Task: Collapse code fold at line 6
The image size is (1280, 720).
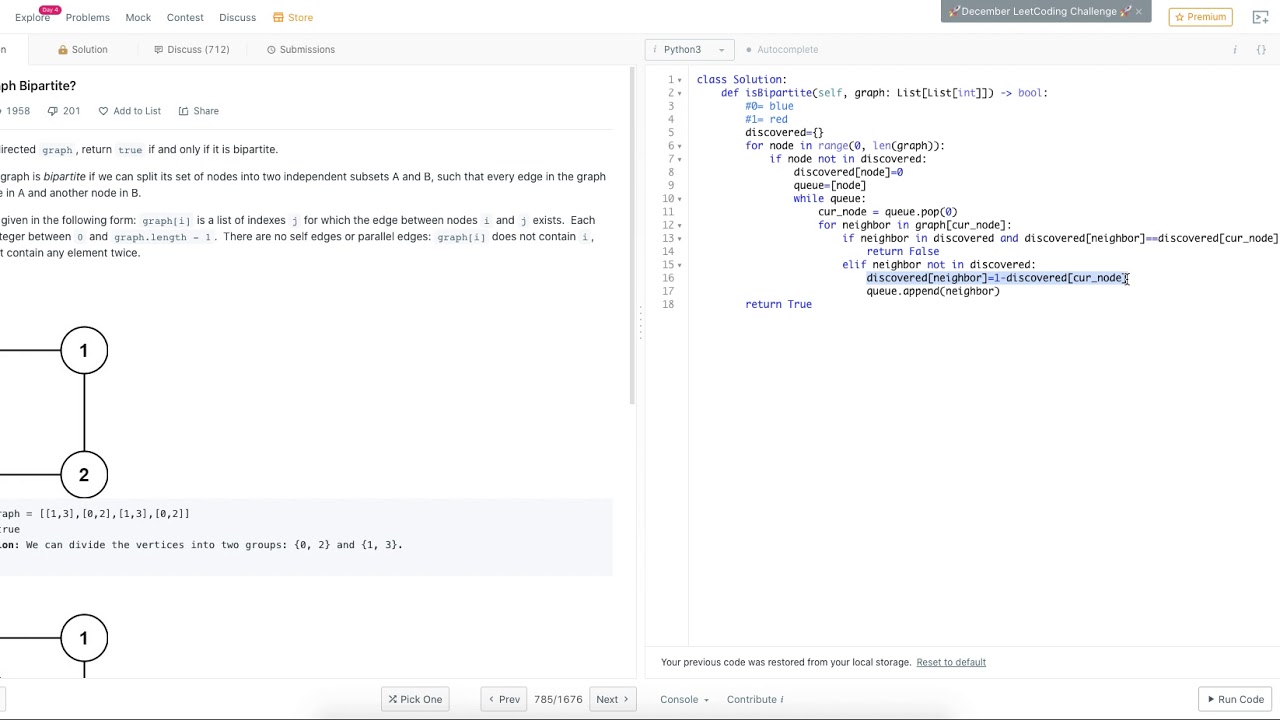Action: (x=680, y=146)
